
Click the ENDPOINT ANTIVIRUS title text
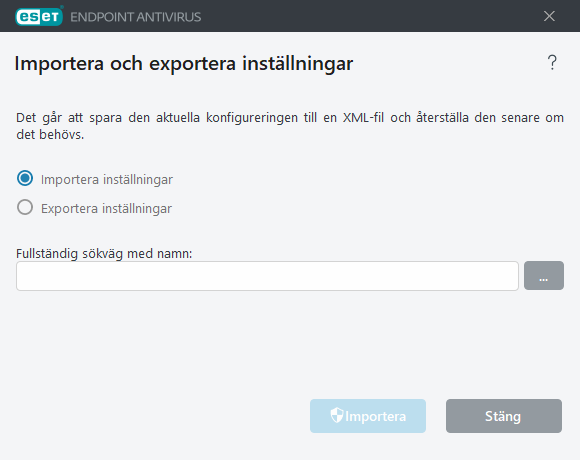136,17
